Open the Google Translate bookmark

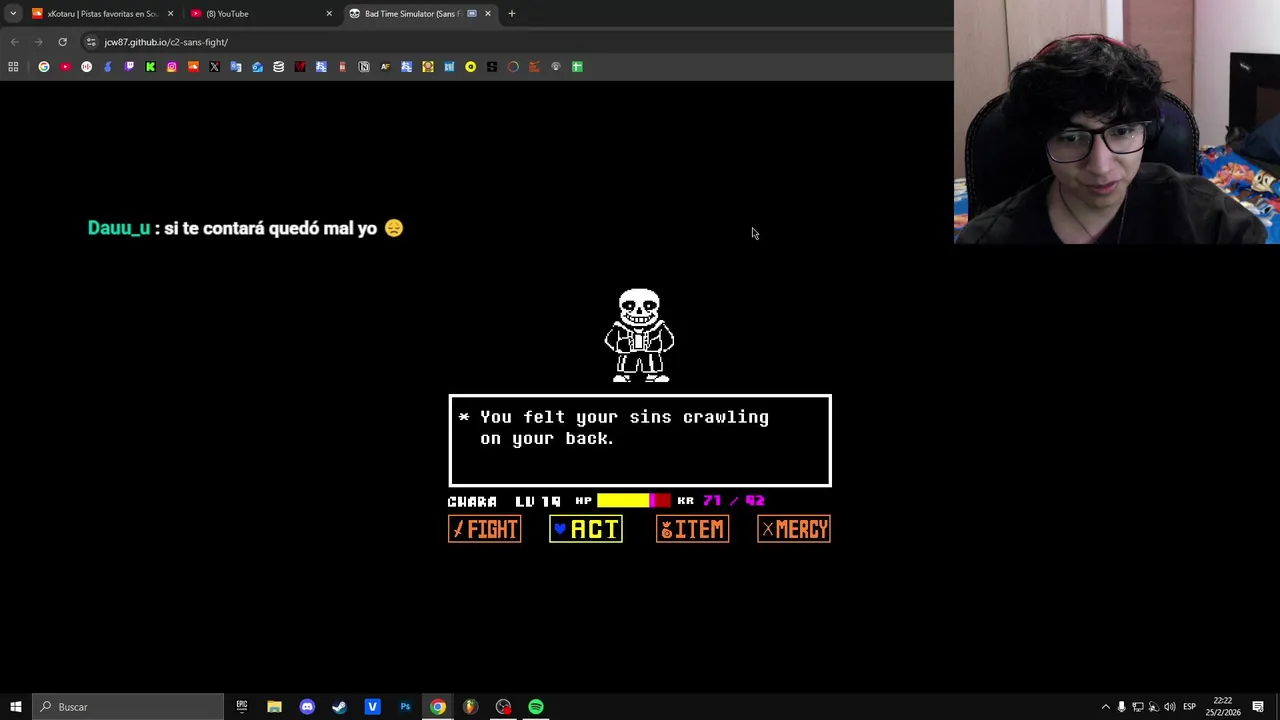pos(236,67)
